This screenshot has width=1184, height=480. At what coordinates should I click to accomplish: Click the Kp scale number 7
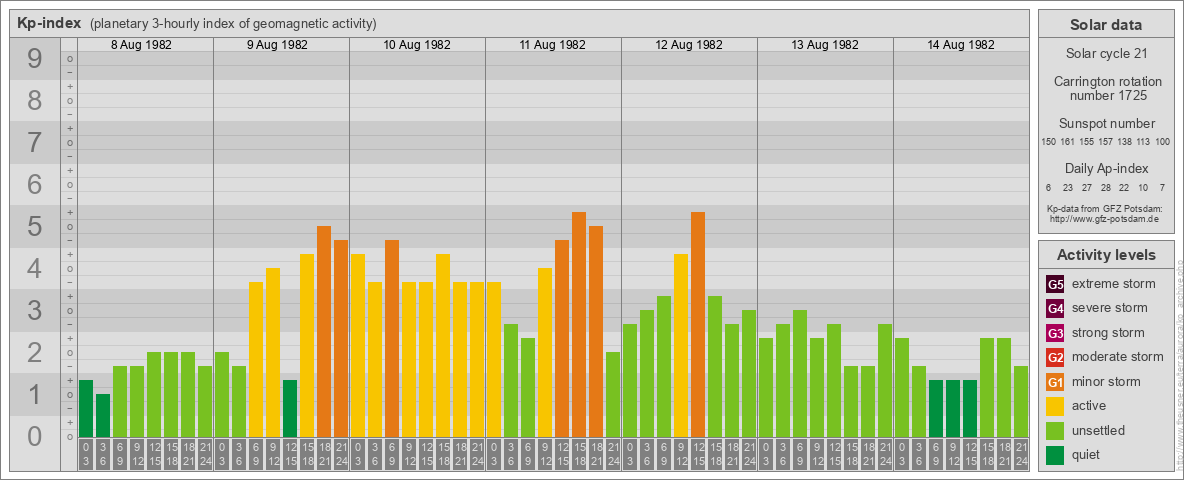[35, 143]
